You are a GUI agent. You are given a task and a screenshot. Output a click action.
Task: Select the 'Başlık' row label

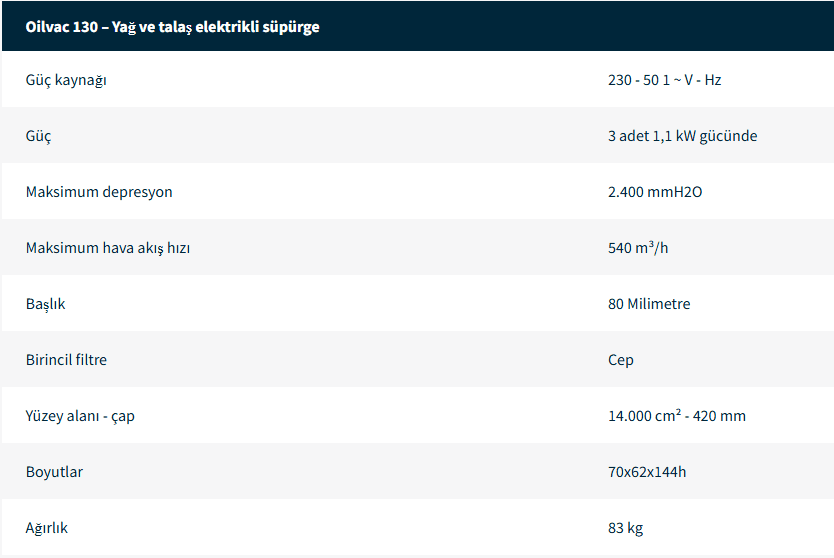click(45, 304)
